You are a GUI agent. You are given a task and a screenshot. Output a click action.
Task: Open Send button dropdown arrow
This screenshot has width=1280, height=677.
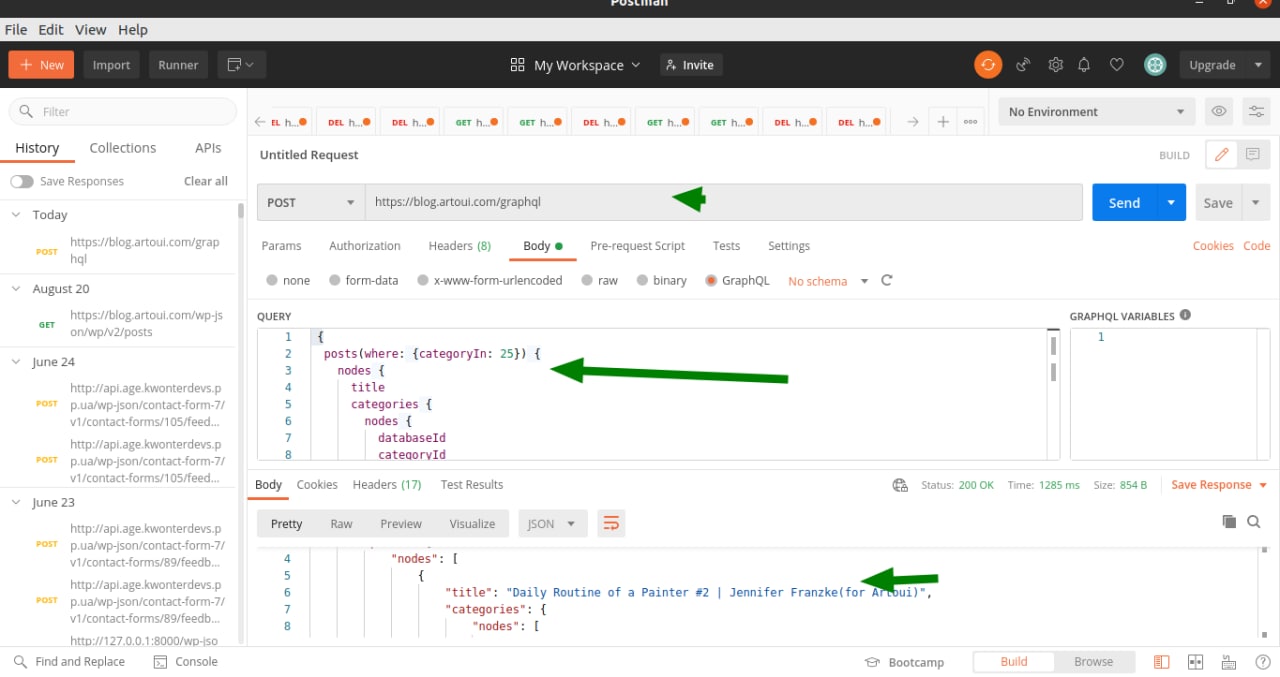(x=1171, y=202)
